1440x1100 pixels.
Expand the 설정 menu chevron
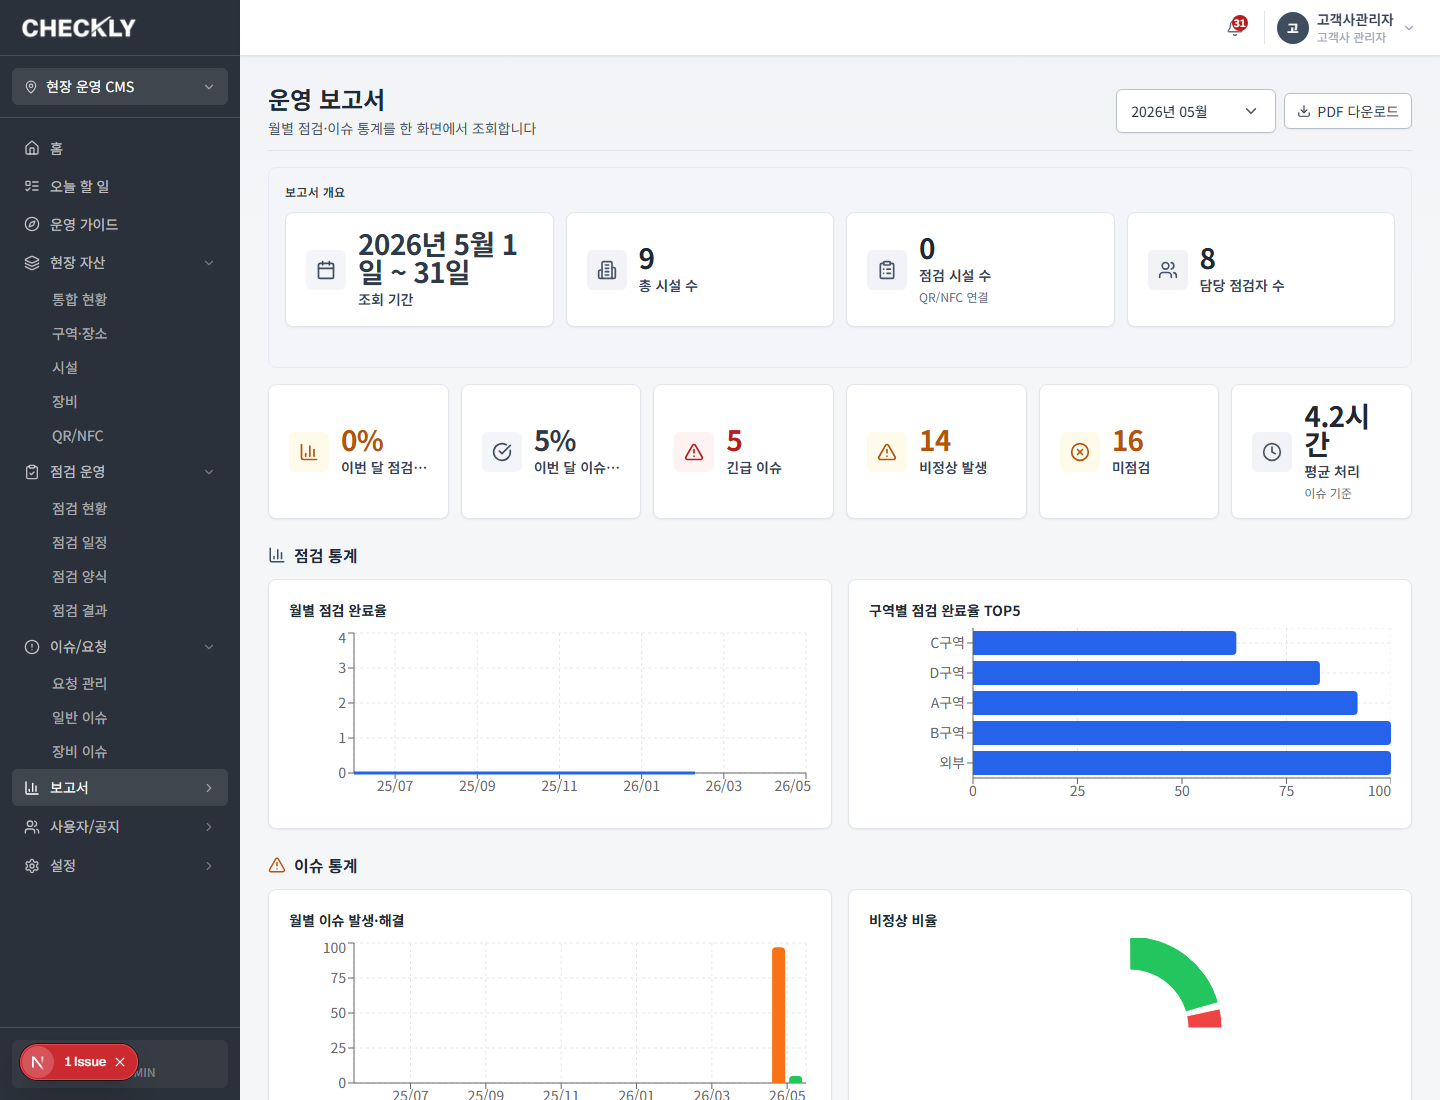[209, 866]
